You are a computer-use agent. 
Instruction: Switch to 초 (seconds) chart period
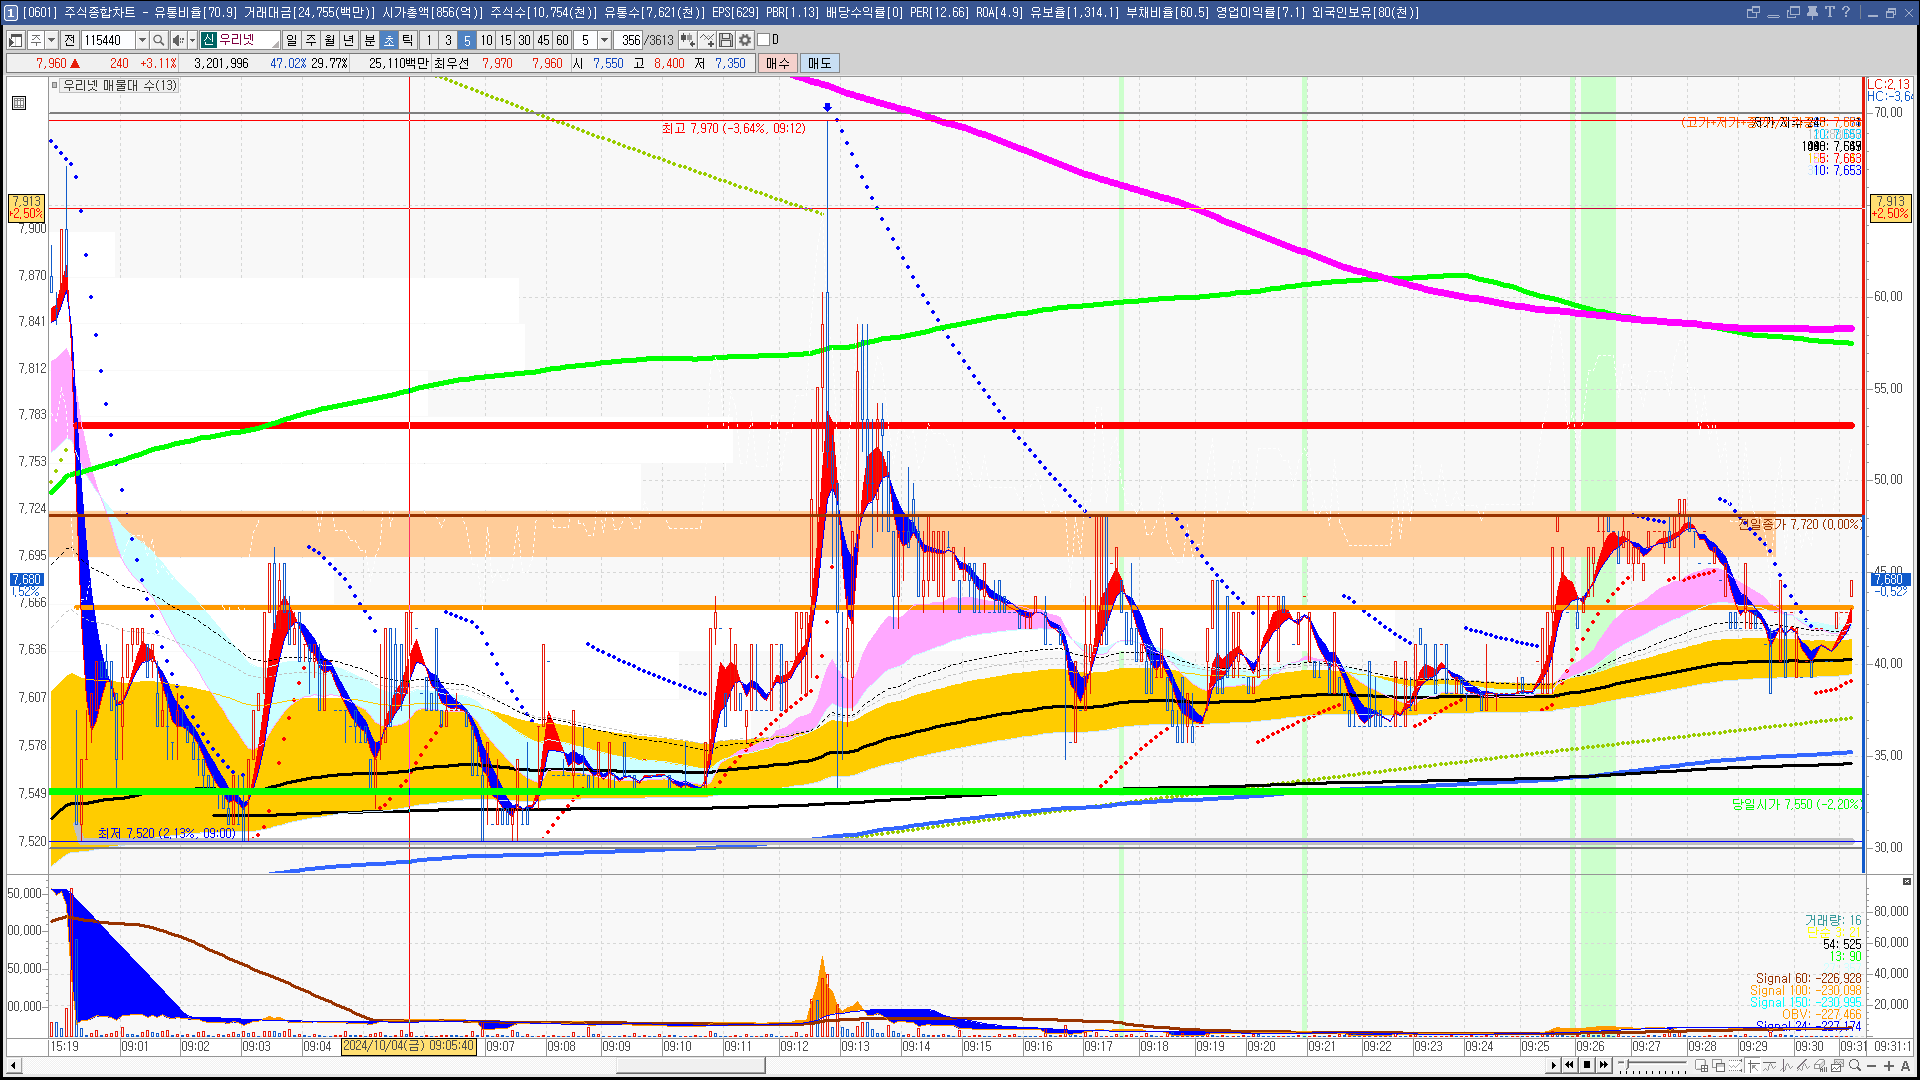[x=389, y=40]
